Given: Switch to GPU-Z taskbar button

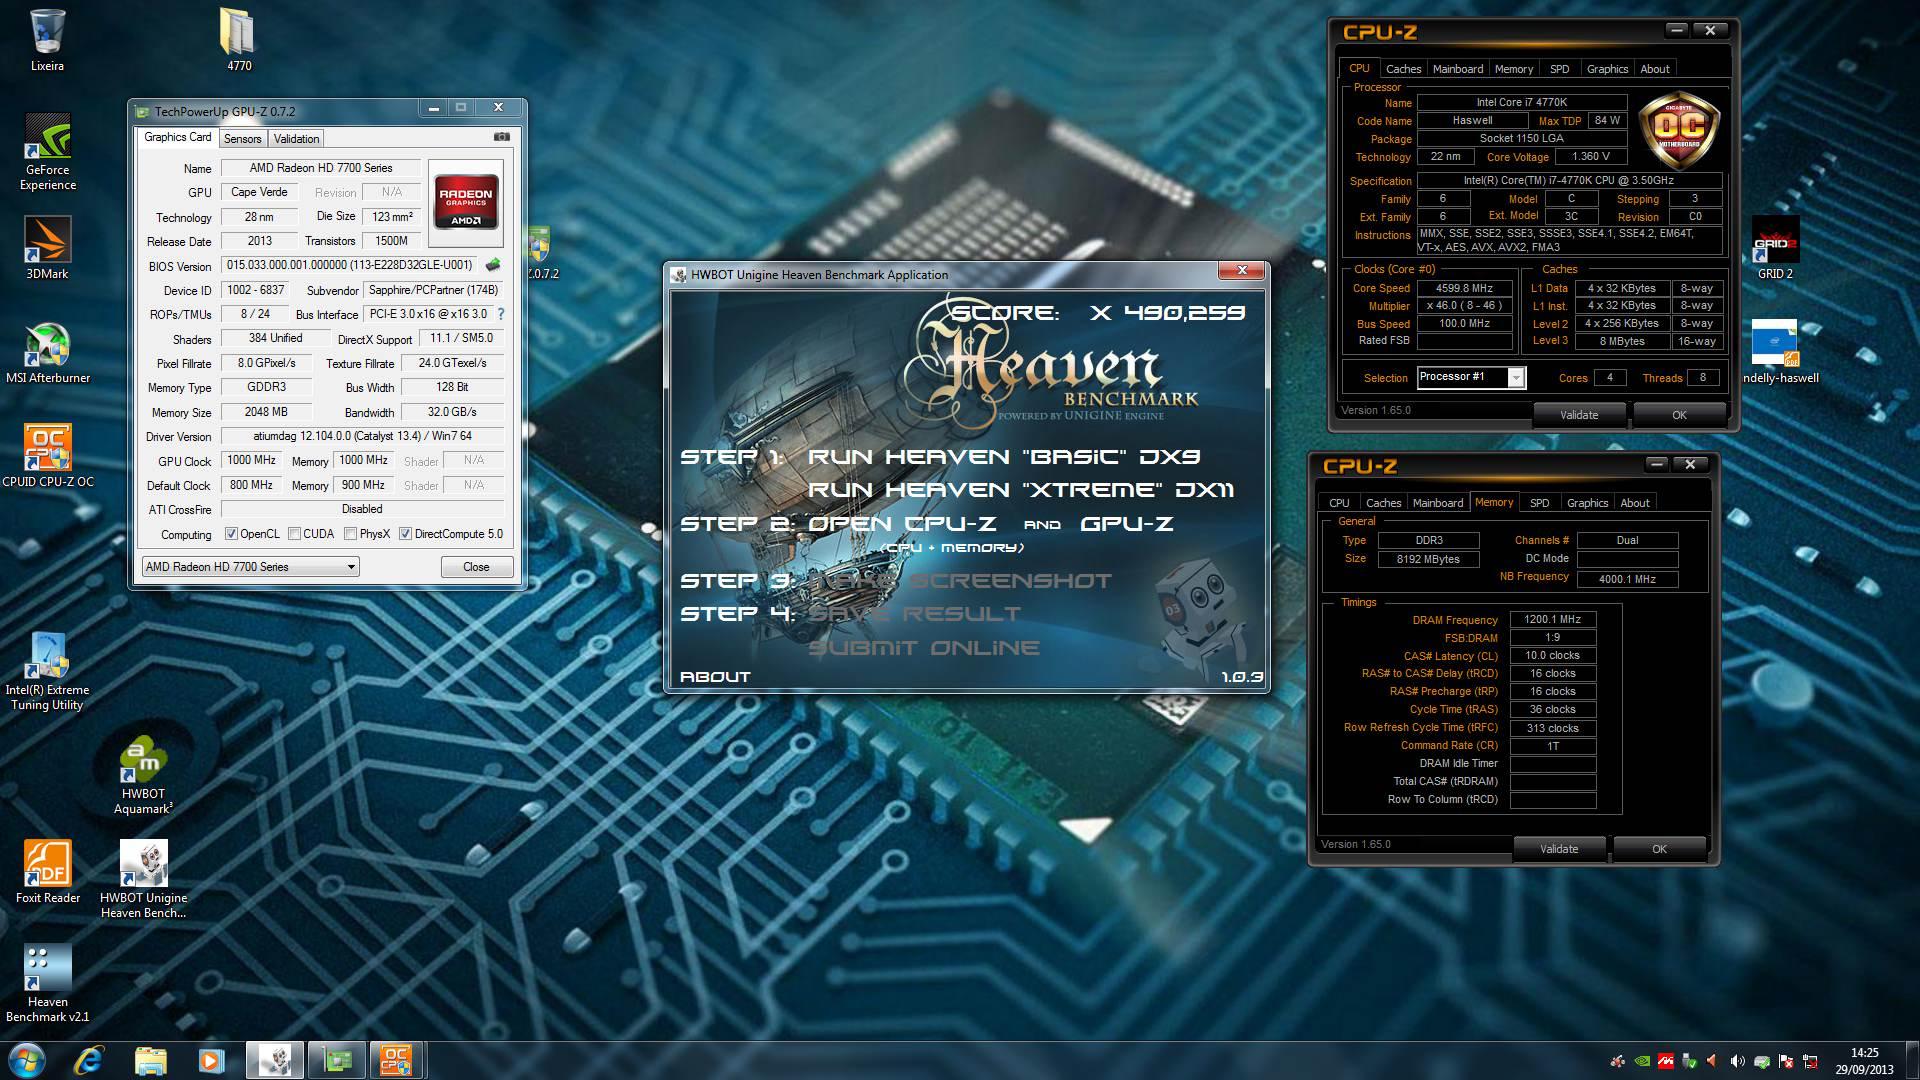Looking at the screenshot, I should (x=336, y=1060).
